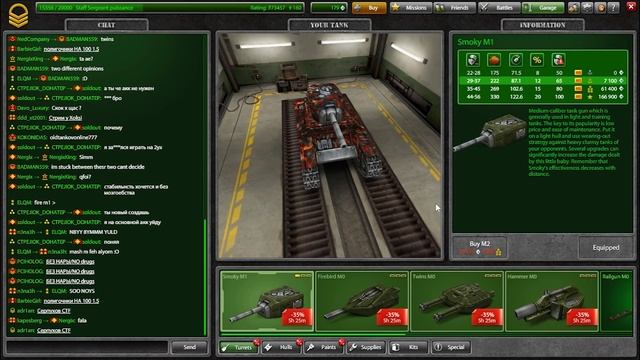The height and width of the screenshot is (360, 640).
Task: Open help with the question mark icon
Action: [x=613, y=8]
